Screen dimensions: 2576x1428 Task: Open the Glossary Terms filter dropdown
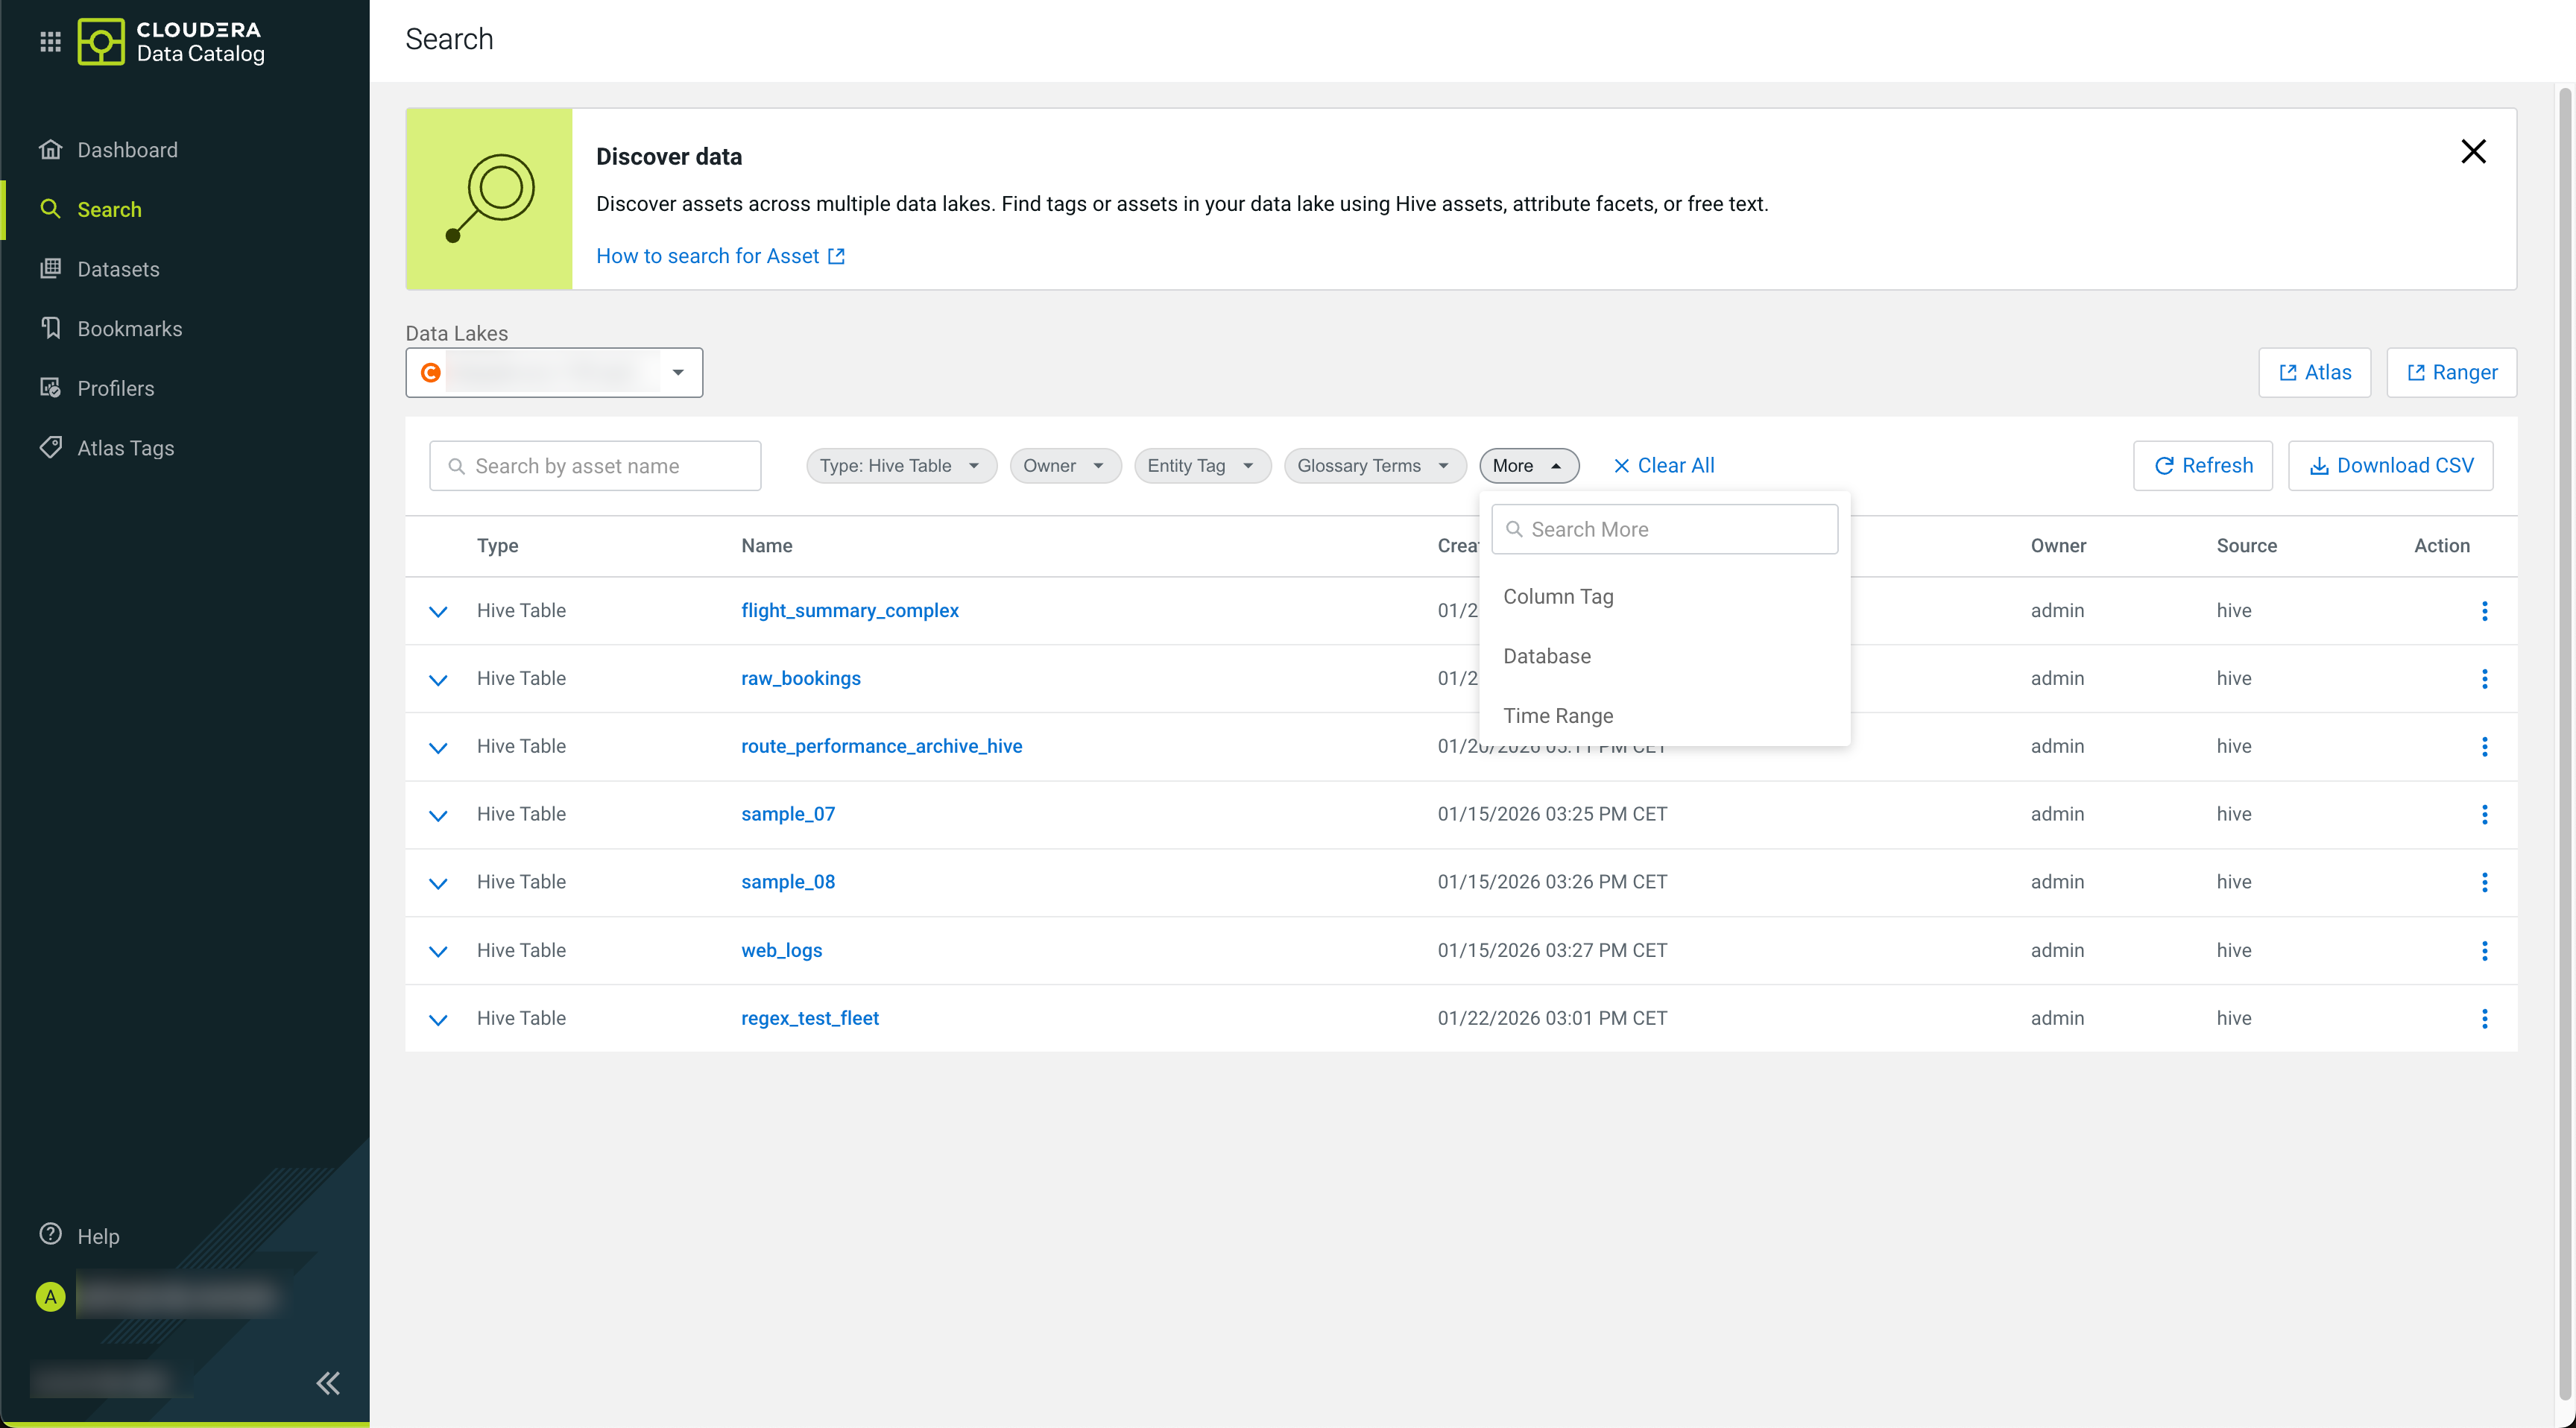coord(1373,466)
